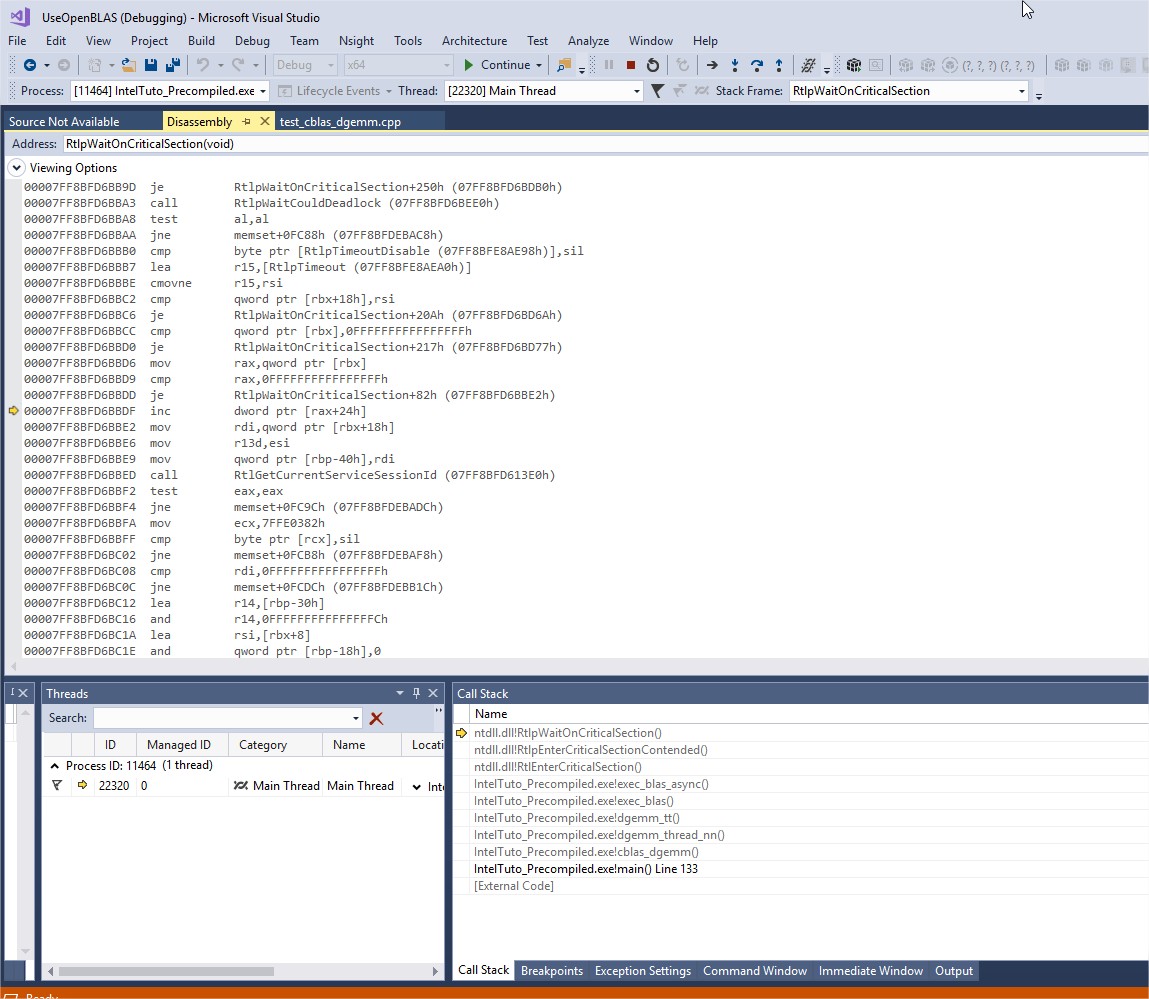Expand the Viewing Options section
The height and width of the screenshot is (999, 1149).
coord(16,168)
